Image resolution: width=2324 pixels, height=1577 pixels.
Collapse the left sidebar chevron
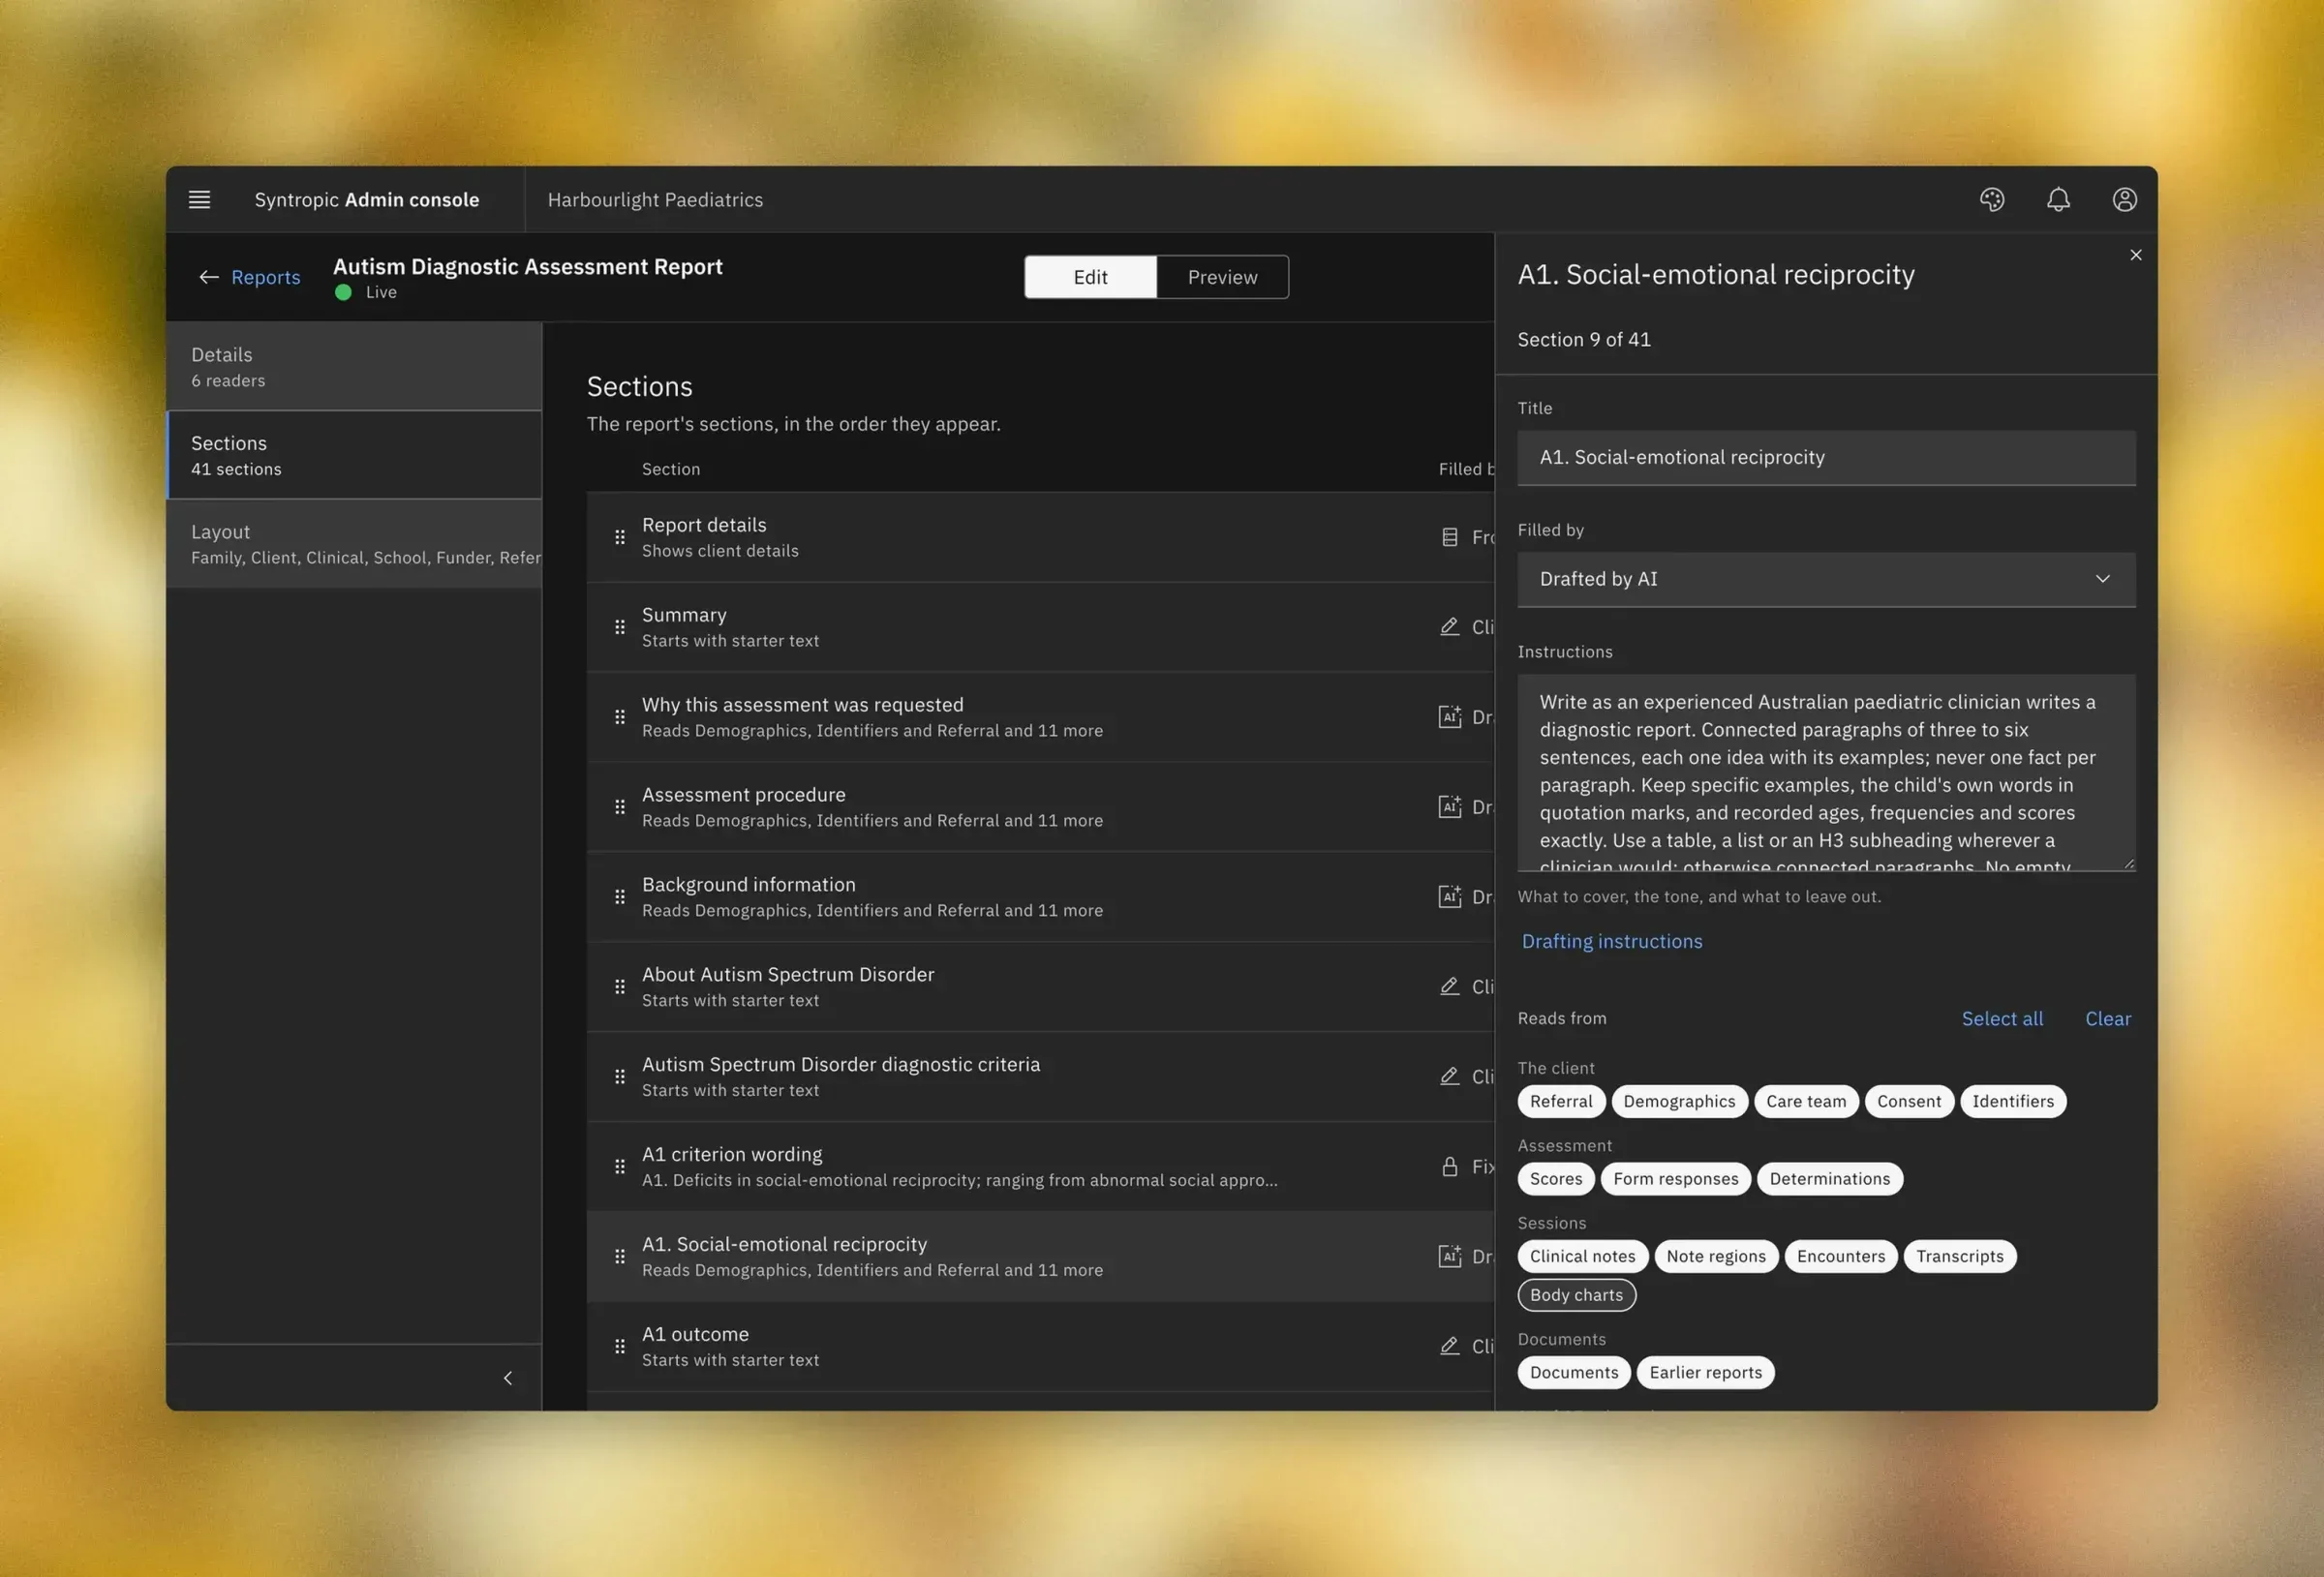508,1377
